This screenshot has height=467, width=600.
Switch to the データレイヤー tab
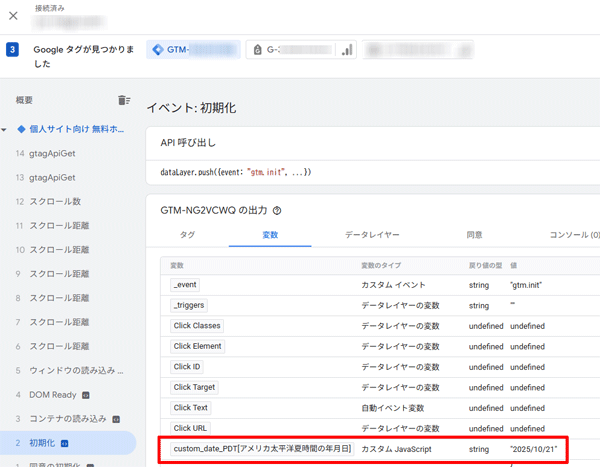click(x=372, y=235)
